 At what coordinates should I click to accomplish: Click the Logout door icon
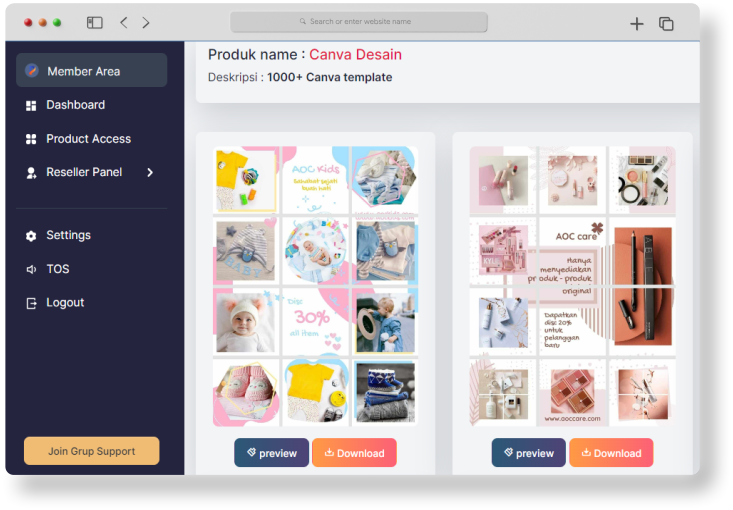(31, 303)
